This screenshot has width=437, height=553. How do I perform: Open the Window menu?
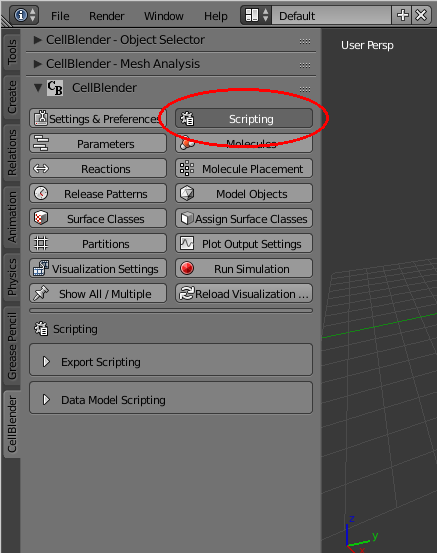coord(164,16)
